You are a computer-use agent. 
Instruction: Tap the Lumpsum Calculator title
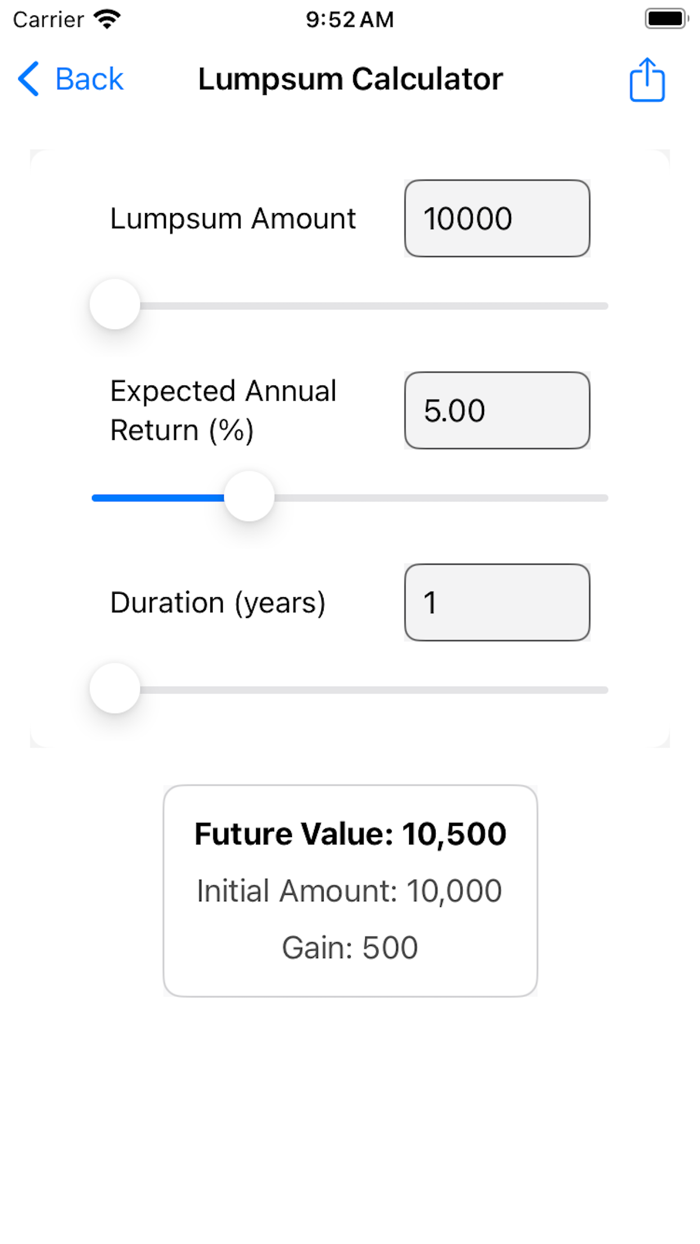[x=350, y=79]
